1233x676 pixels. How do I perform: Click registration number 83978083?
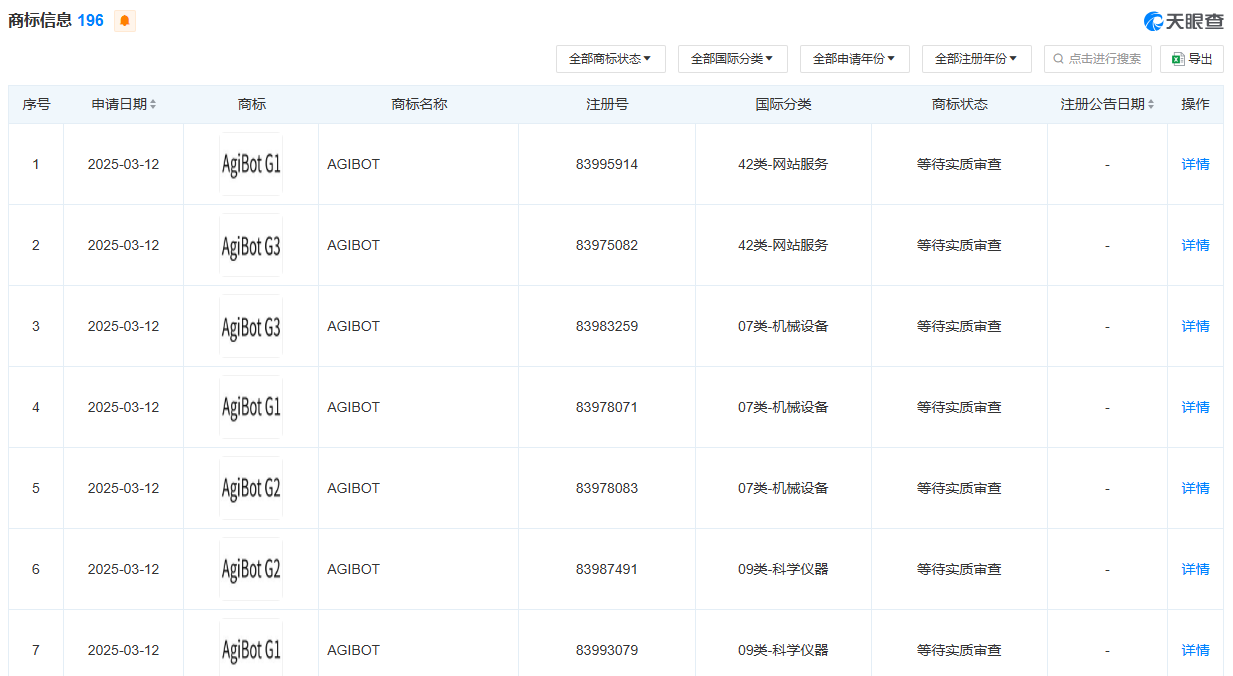pos(607,488)
